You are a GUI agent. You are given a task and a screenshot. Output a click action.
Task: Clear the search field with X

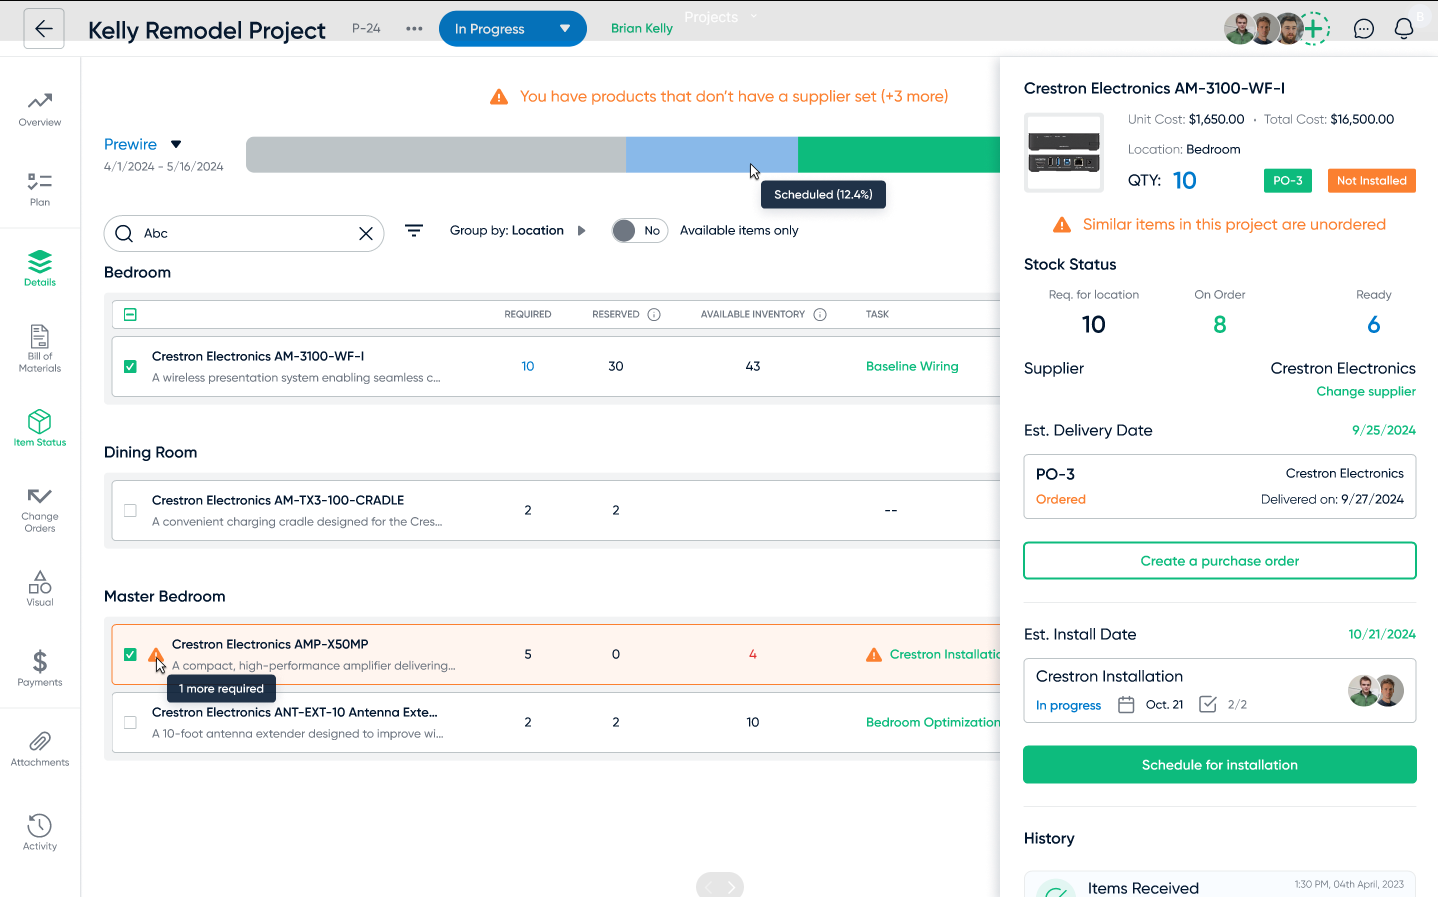click(x=366, y=233)
